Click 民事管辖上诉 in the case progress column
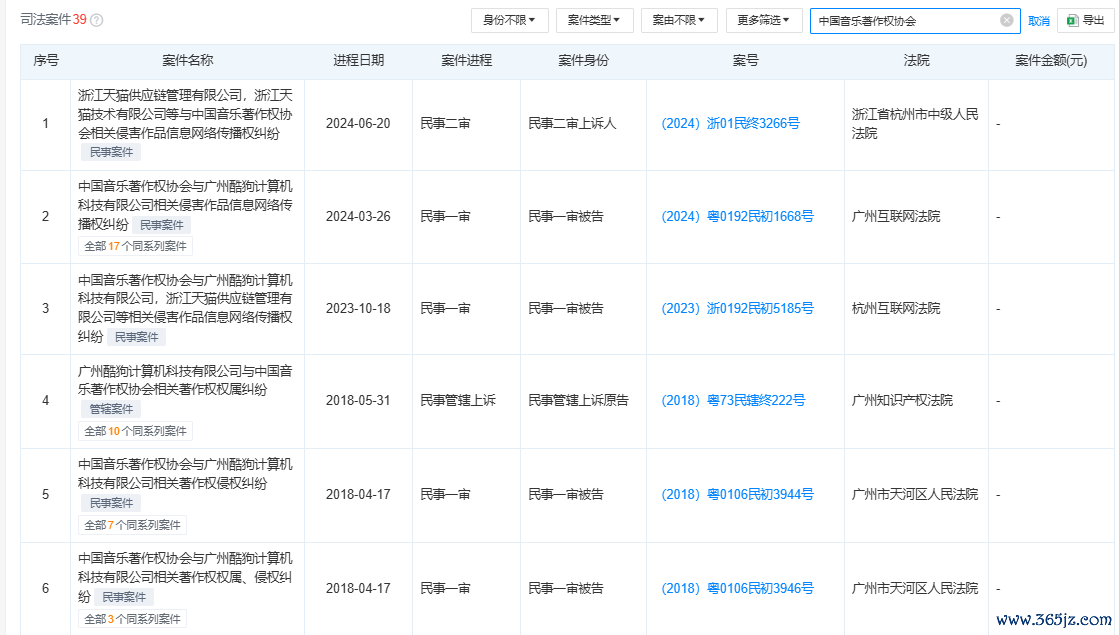 click(457, 400)
